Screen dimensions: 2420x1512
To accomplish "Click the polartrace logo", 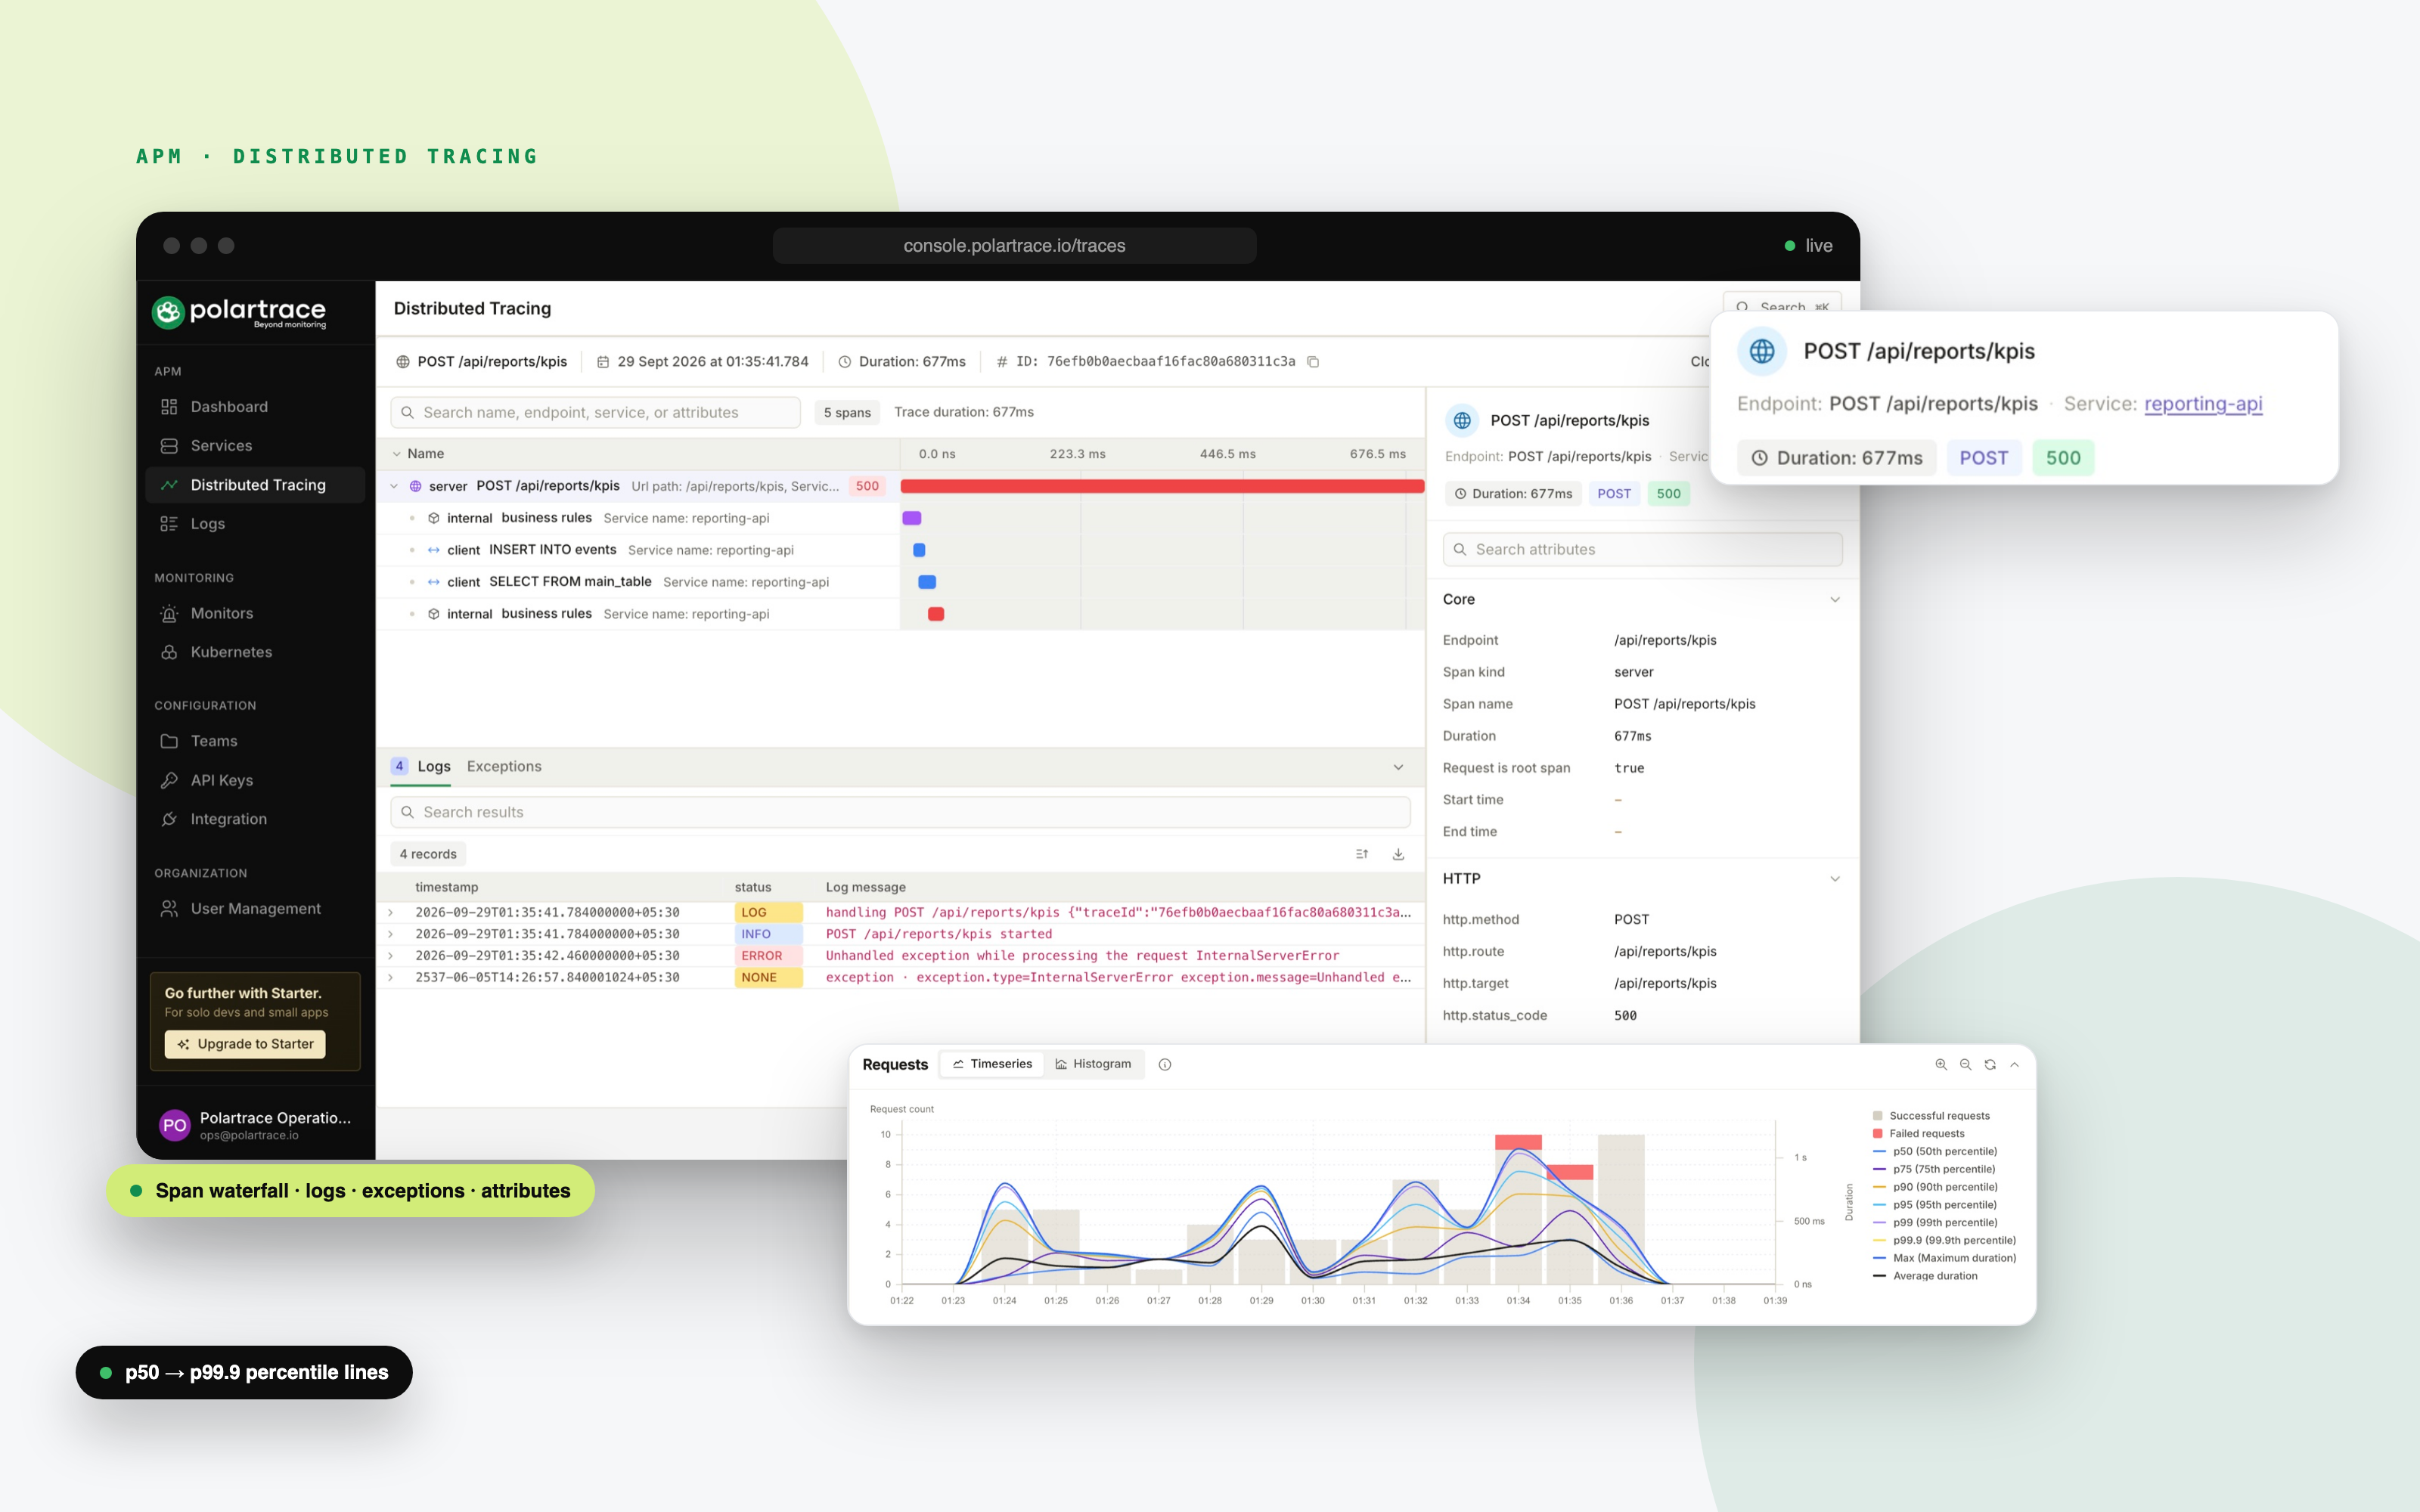I will point(239,312).
